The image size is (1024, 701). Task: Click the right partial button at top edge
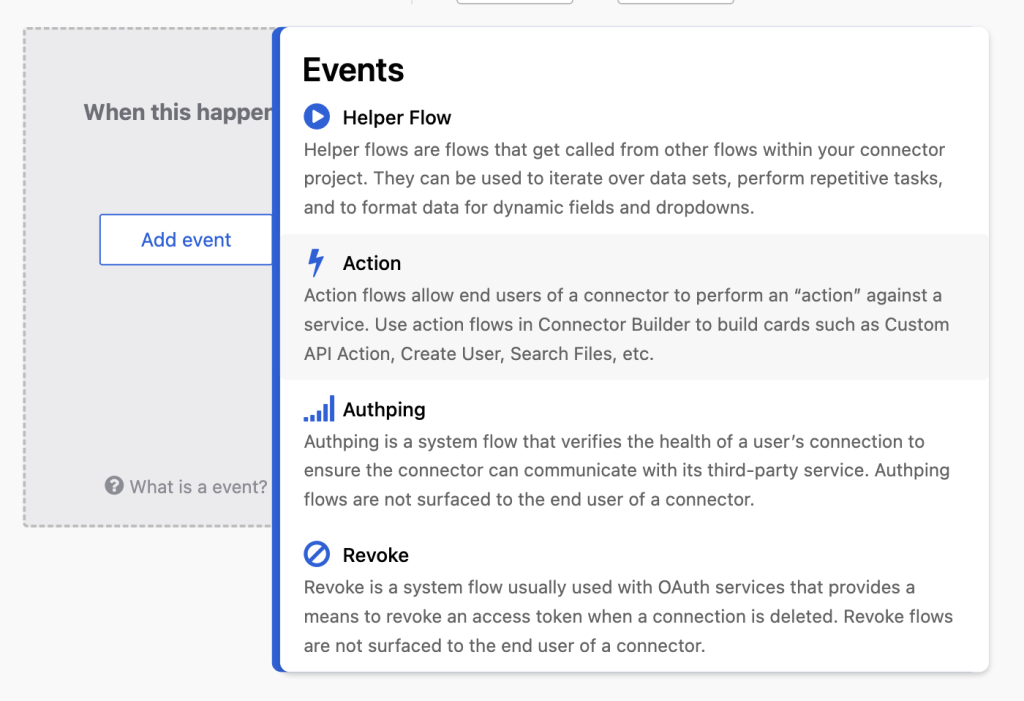click(x=676, y=2)
